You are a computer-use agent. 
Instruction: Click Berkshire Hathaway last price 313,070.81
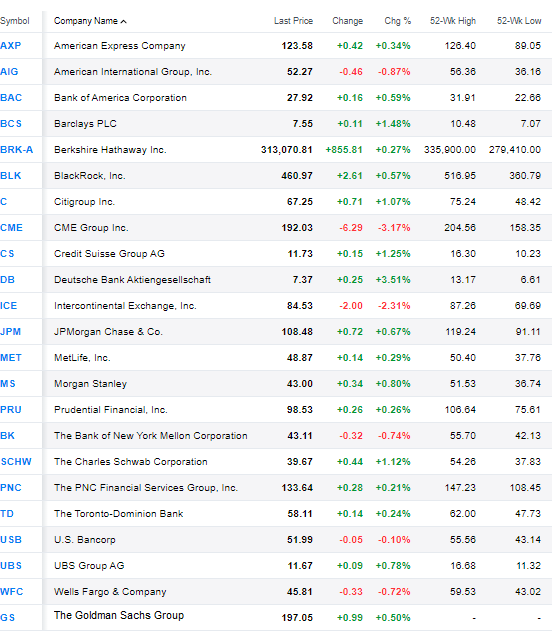287,150
